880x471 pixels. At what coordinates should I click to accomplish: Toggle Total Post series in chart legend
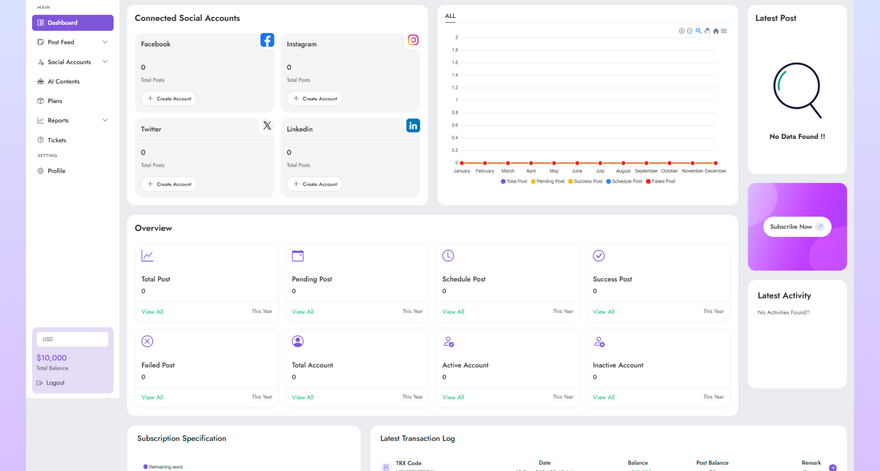(514, 182)
